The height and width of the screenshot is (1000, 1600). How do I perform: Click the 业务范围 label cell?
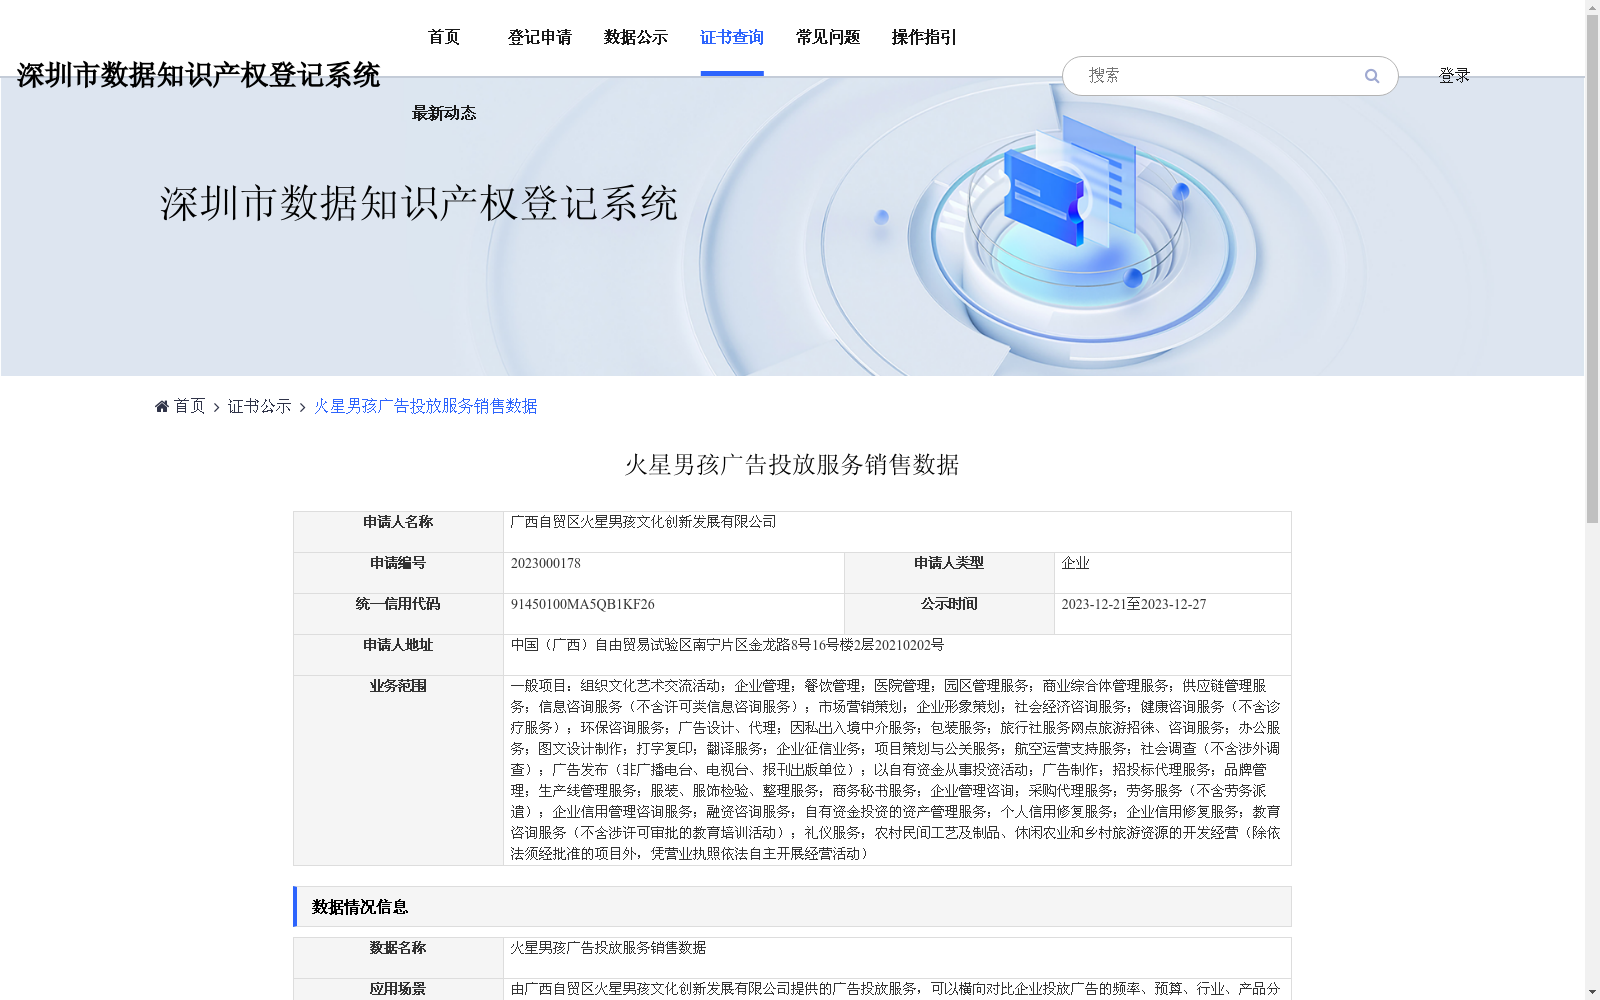[398, 770]
